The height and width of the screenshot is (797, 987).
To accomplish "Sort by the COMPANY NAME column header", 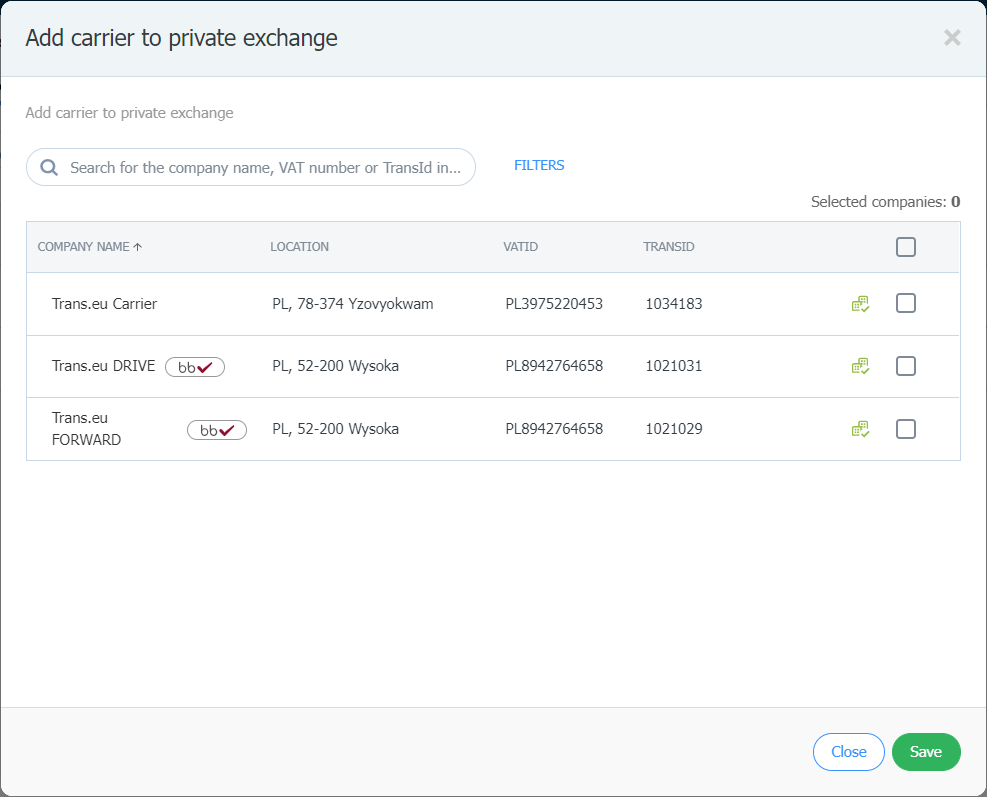I will tap(84, 247).
